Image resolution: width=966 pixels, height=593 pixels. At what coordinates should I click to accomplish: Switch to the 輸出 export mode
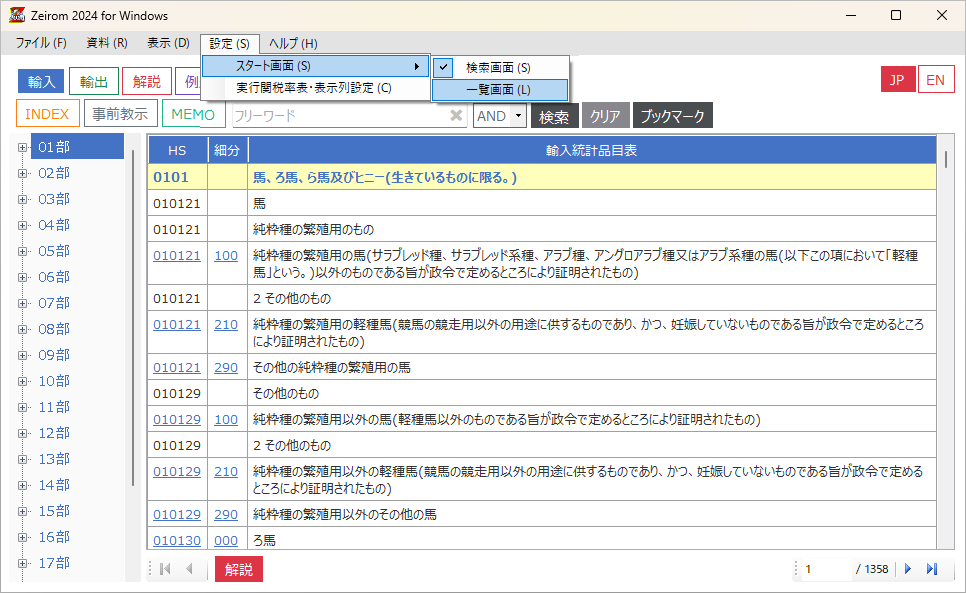coord(94,81)
